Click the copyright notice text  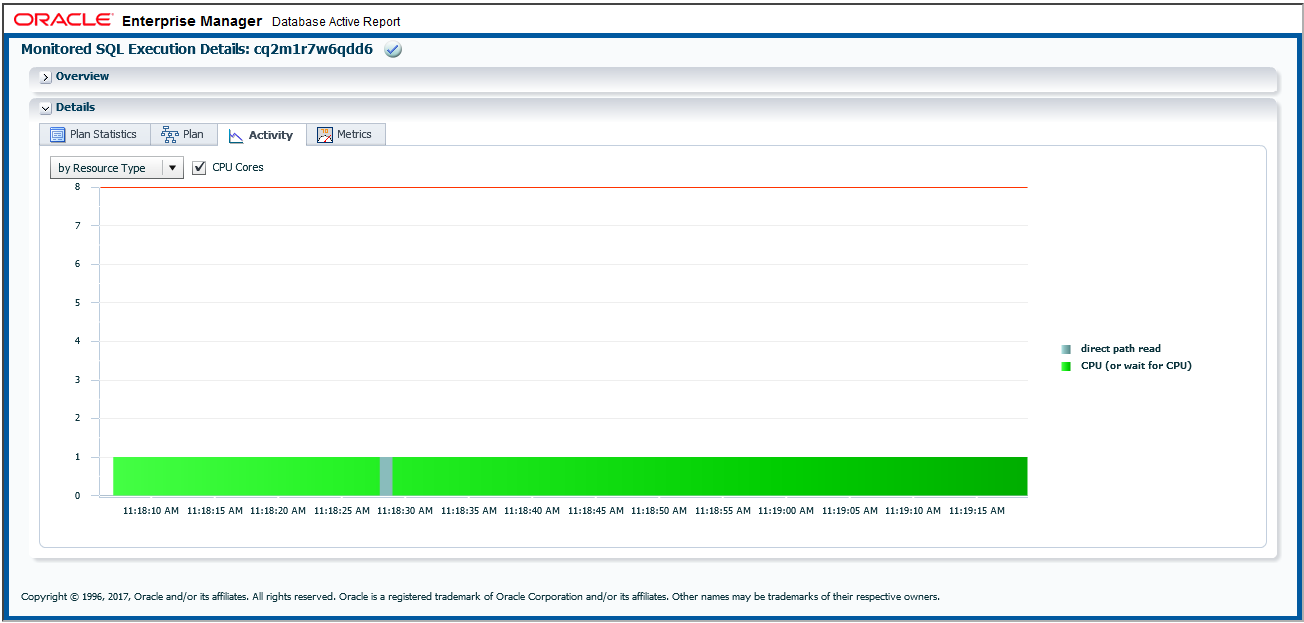pos(480,597)
